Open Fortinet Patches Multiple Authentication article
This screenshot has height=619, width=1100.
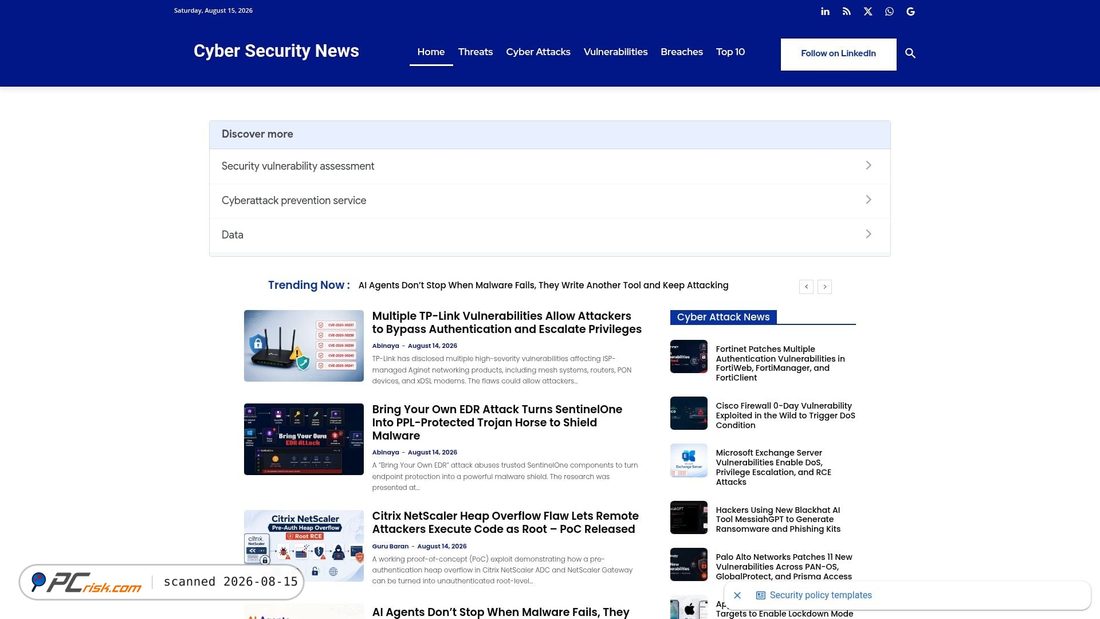pyautogui.click(x=780, y=364)
